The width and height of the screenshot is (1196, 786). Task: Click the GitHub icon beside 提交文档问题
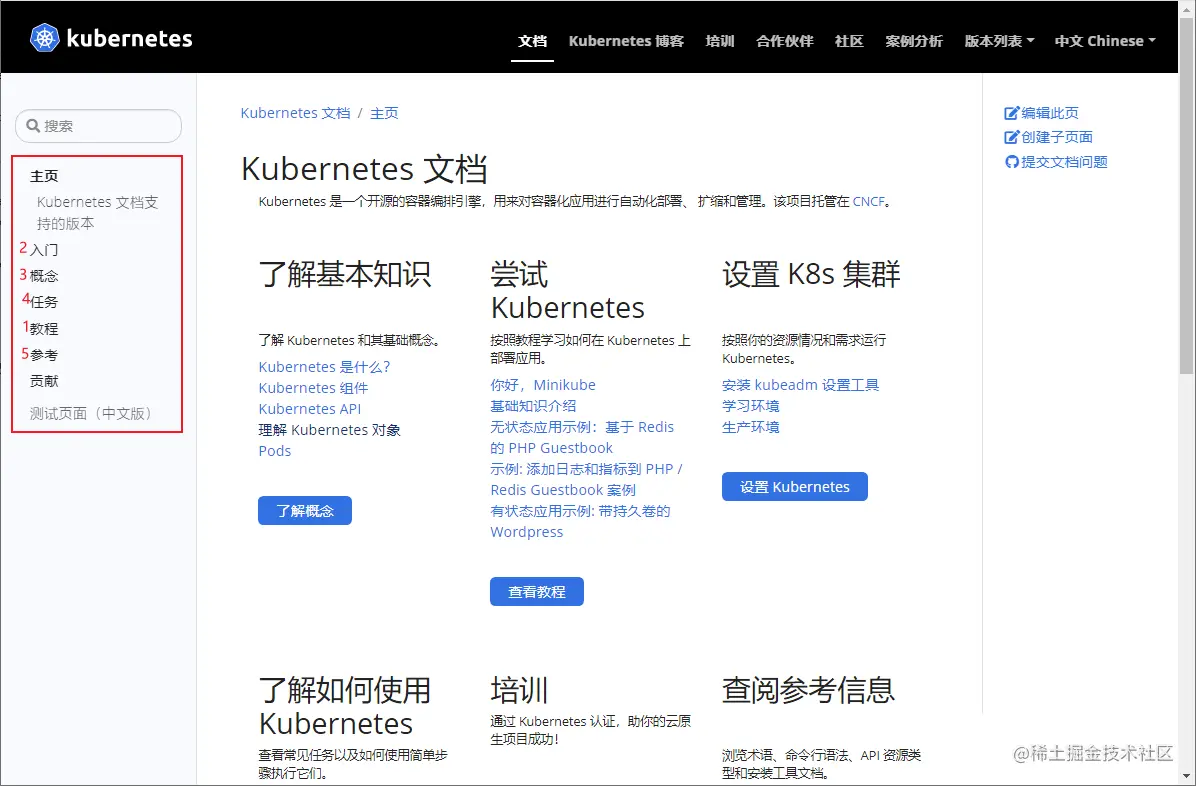[1011, 162]
